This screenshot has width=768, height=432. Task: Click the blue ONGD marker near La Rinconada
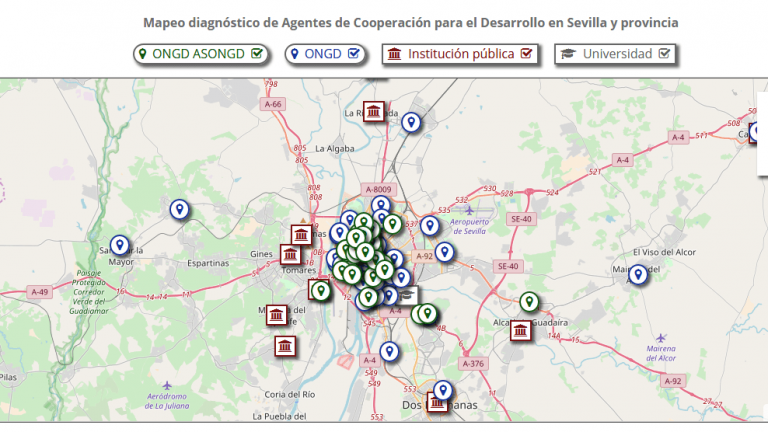(410, 122)
